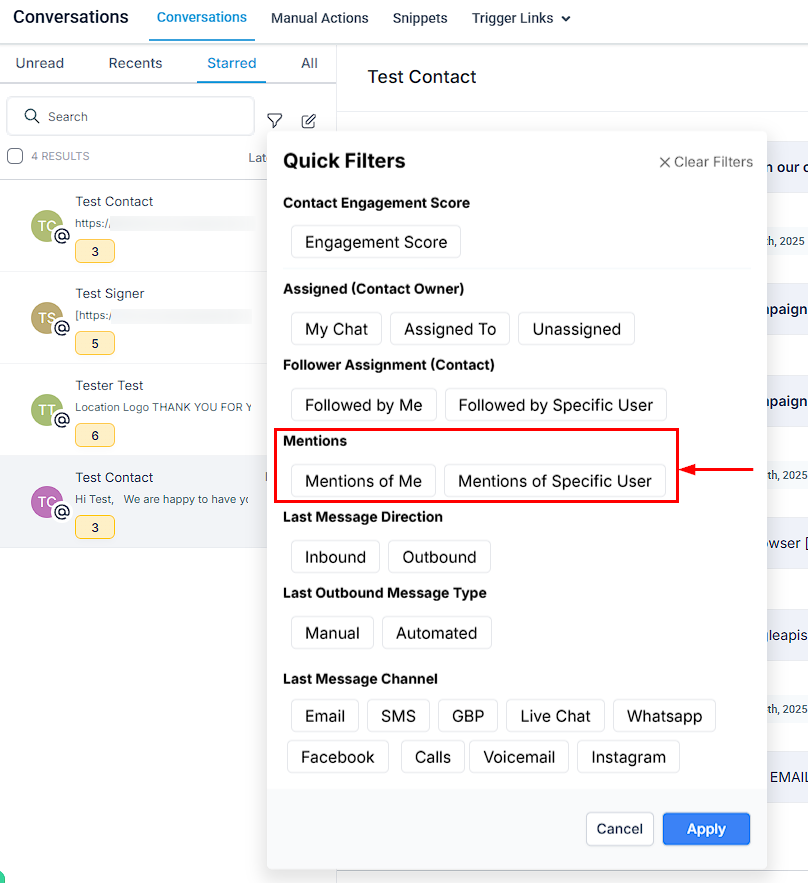This screenshot has width=808, height=883.
Task: Open Followed by Specific User selector
Action: [x=556, y=405]
